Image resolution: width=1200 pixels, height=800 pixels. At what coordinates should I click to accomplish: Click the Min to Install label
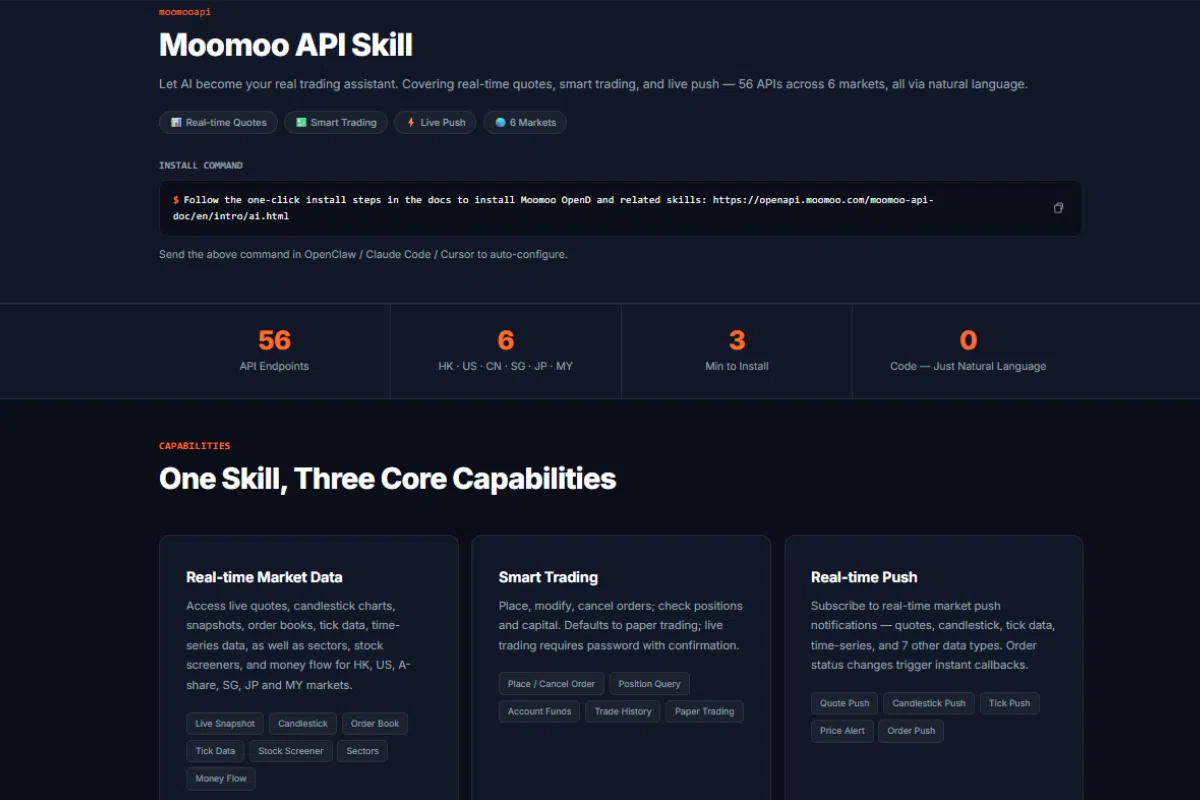737,366
